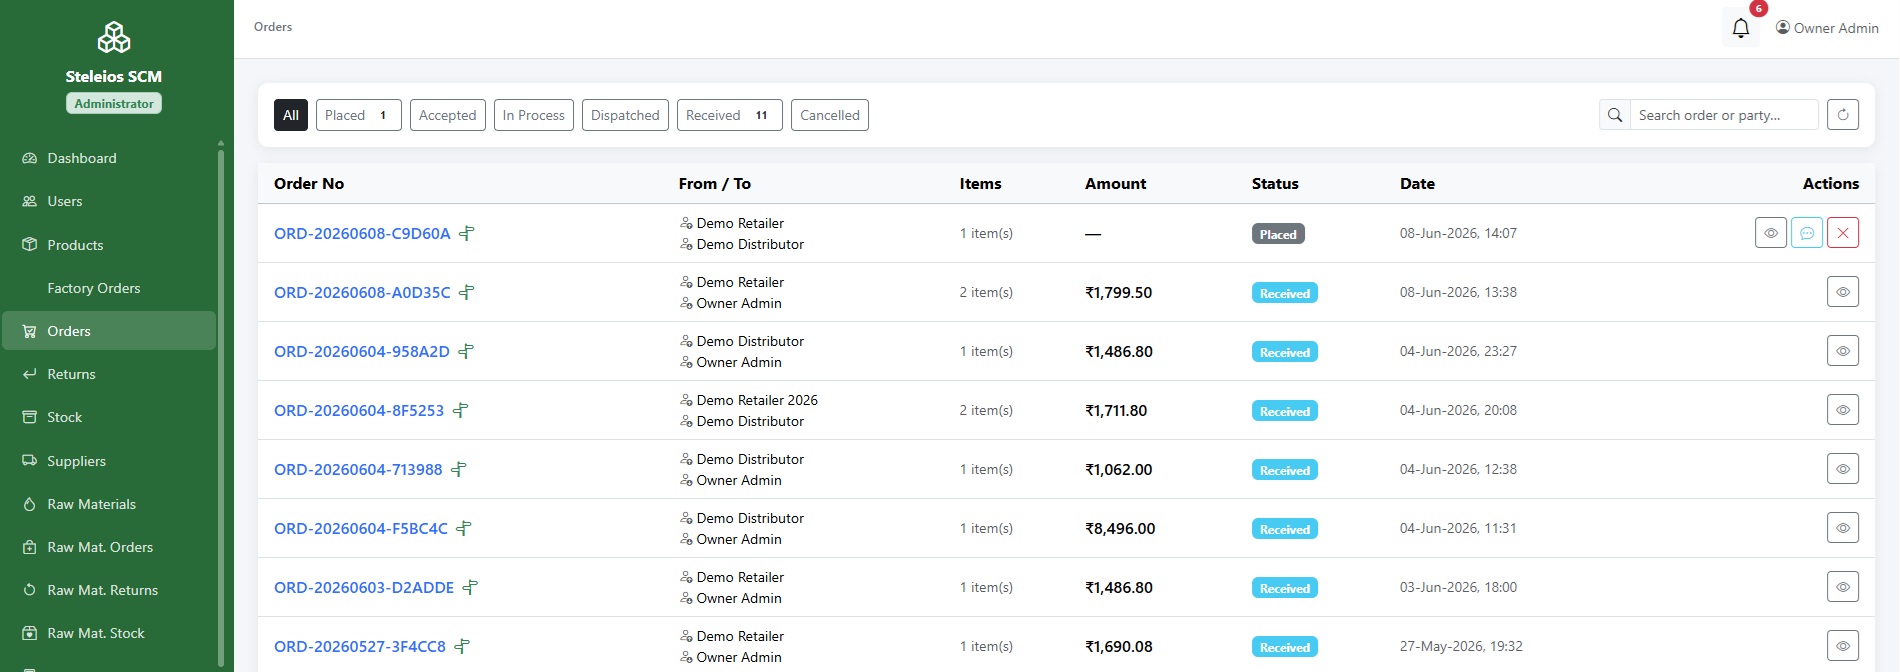Click signpost icon next to ORD-20260604-713988
The height and width of the screenshot is (672, 1900).
(x=459, y=469)
